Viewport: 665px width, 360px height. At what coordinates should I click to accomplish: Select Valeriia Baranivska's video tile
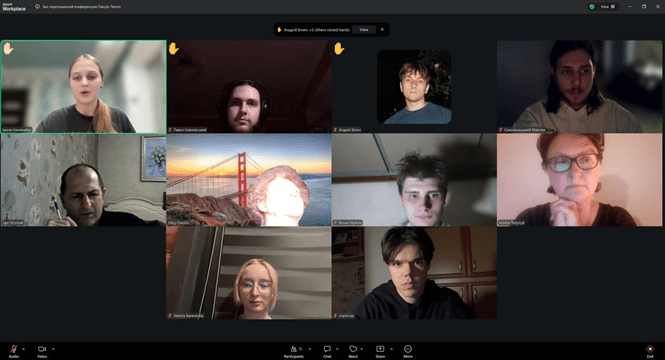point(249,273)
